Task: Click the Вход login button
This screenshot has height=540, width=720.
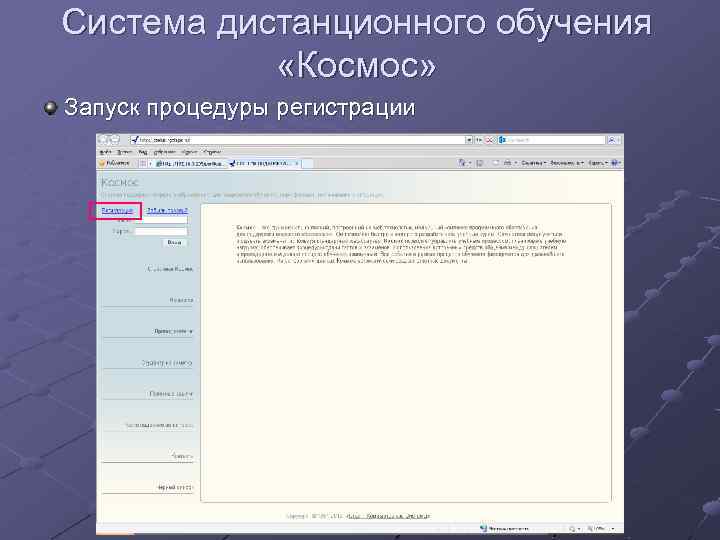Action: point(175,242)
